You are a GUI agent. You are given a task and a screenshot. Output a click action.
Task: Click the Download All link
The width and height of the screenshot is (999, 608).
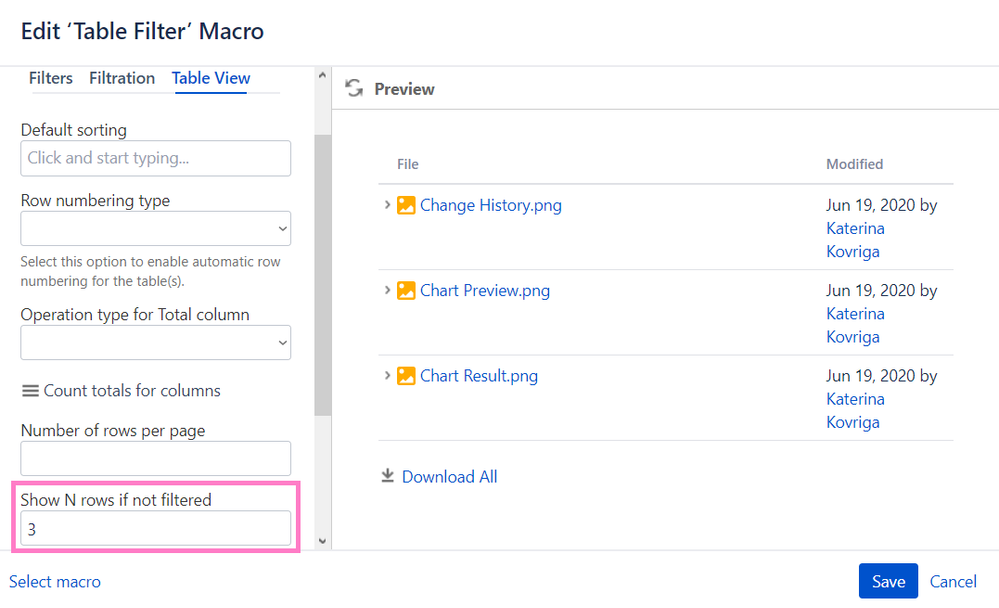coord(449,477)
